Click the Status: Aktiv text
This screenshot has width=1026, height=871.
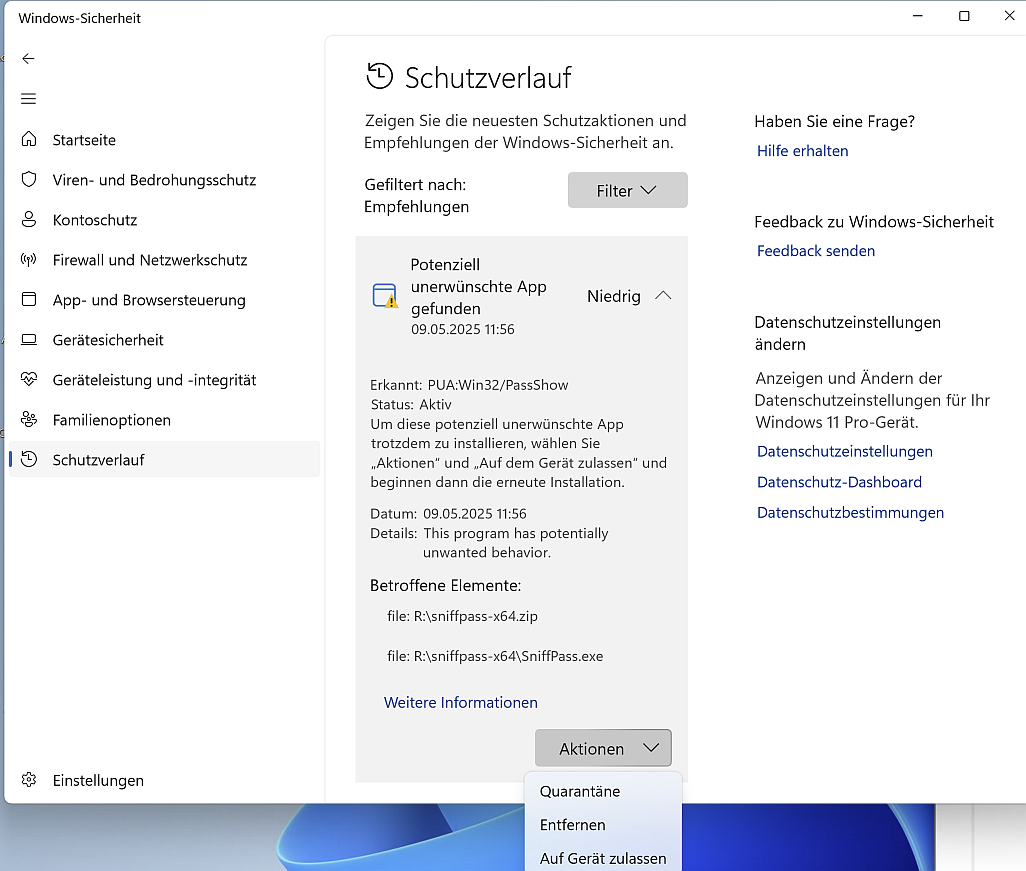411,404
